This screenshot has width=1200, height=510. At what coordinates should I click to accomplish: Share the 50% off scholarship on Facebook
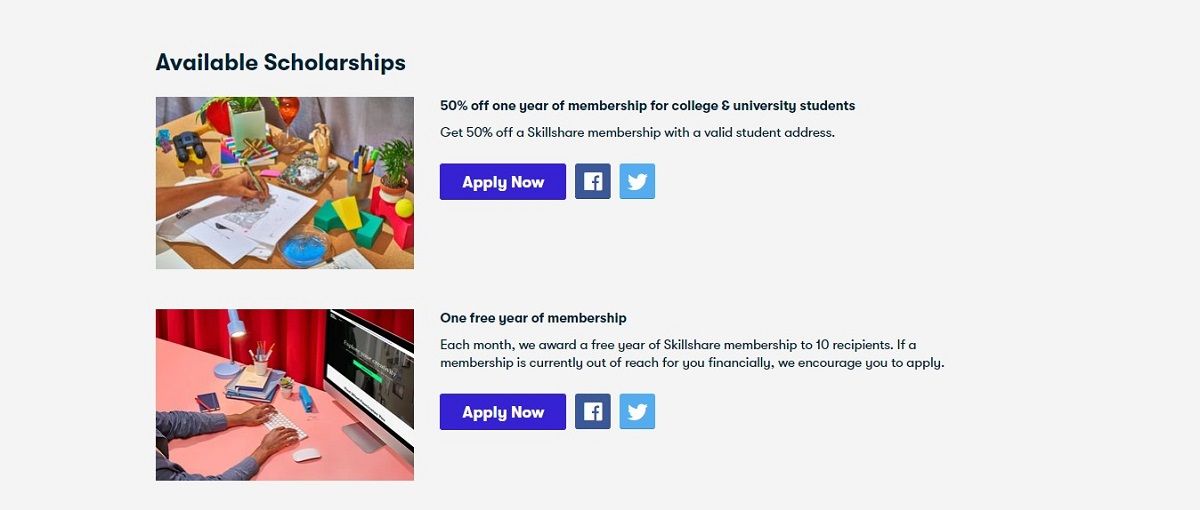coord(592,182)
